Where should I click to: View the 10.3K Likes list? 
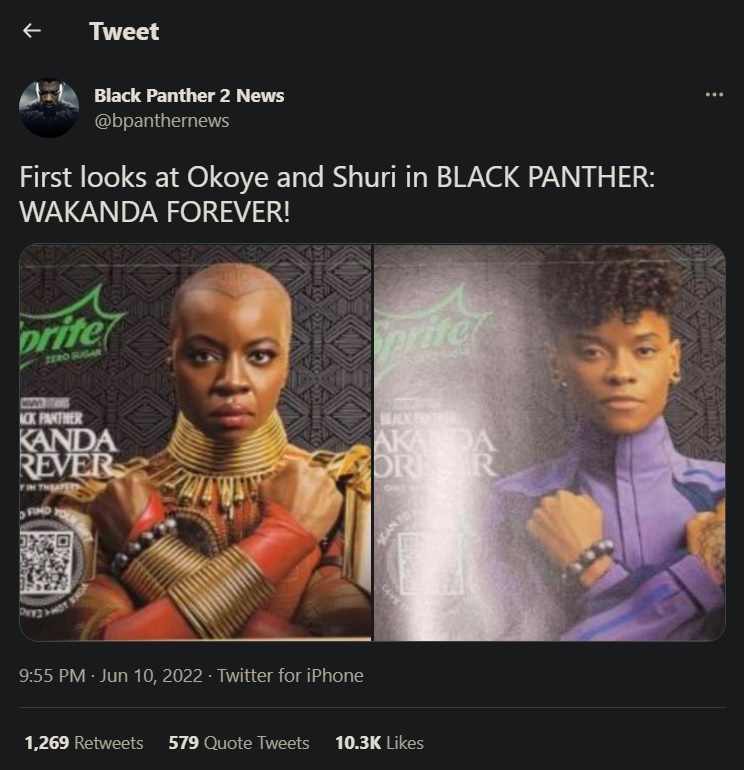379,742
